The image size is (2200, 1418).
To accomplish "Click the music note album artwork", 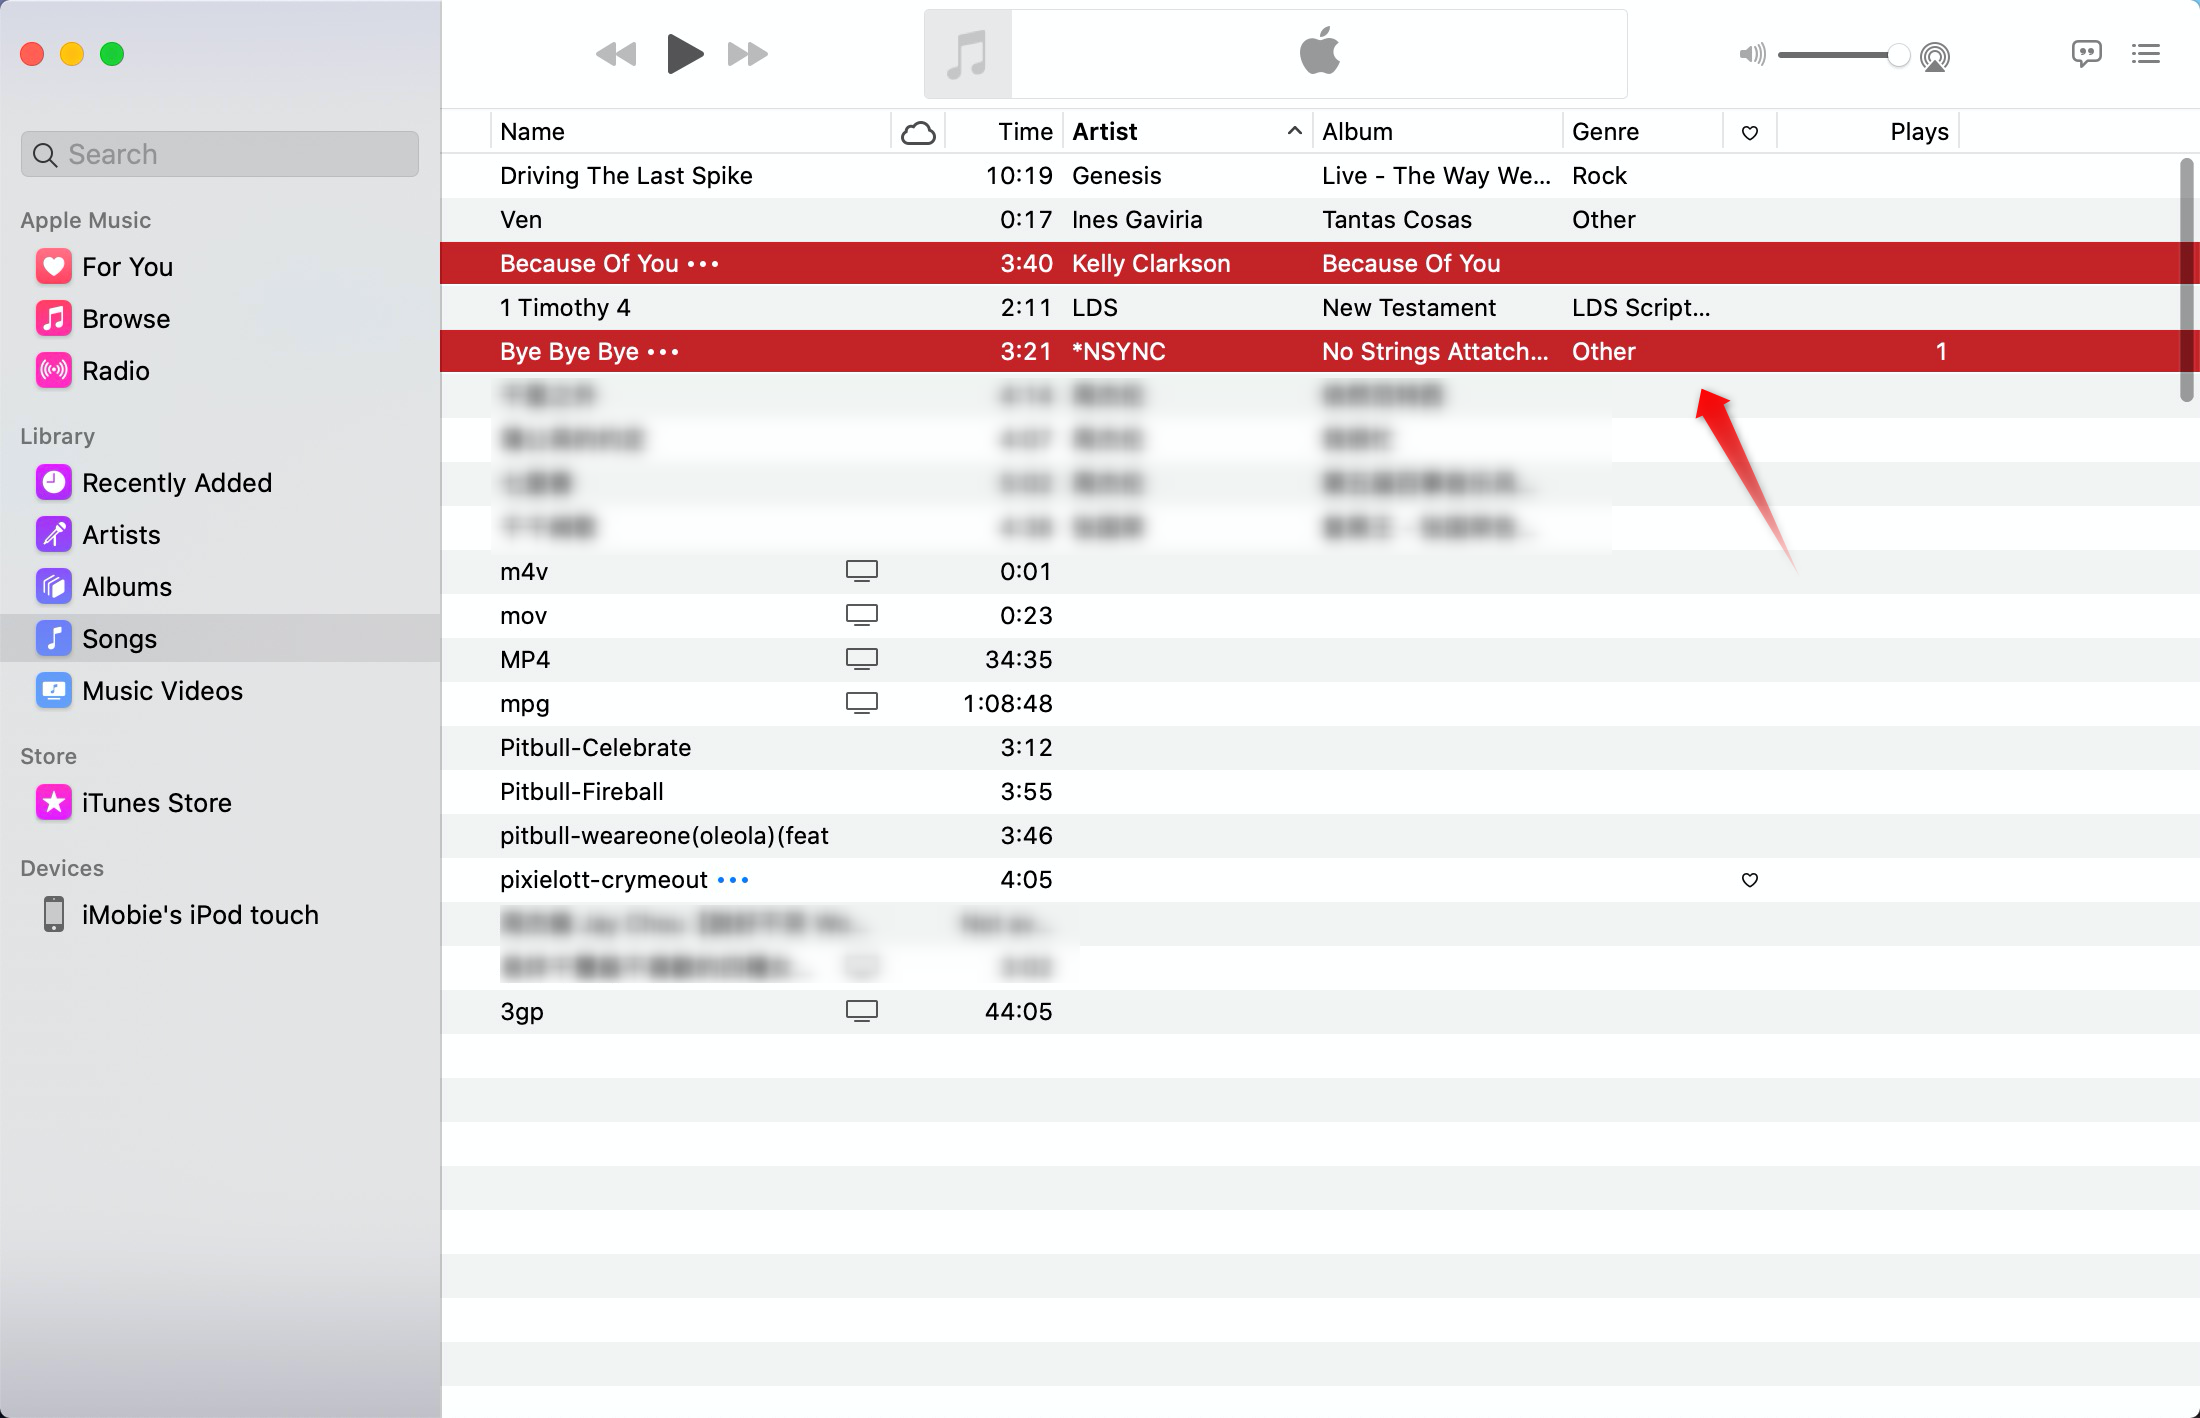I will 968,54.
